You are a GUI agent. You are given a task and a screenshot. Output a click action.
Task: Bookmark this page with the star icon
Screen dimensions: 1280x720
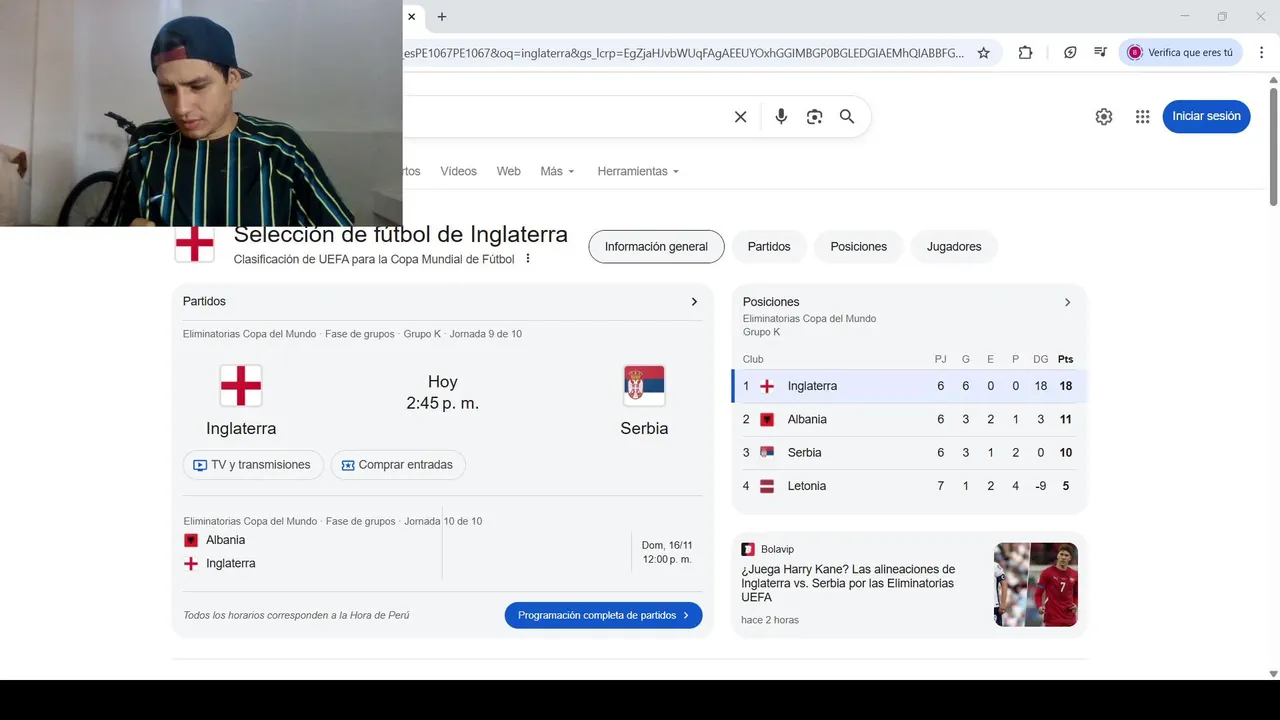pos(984,53)
